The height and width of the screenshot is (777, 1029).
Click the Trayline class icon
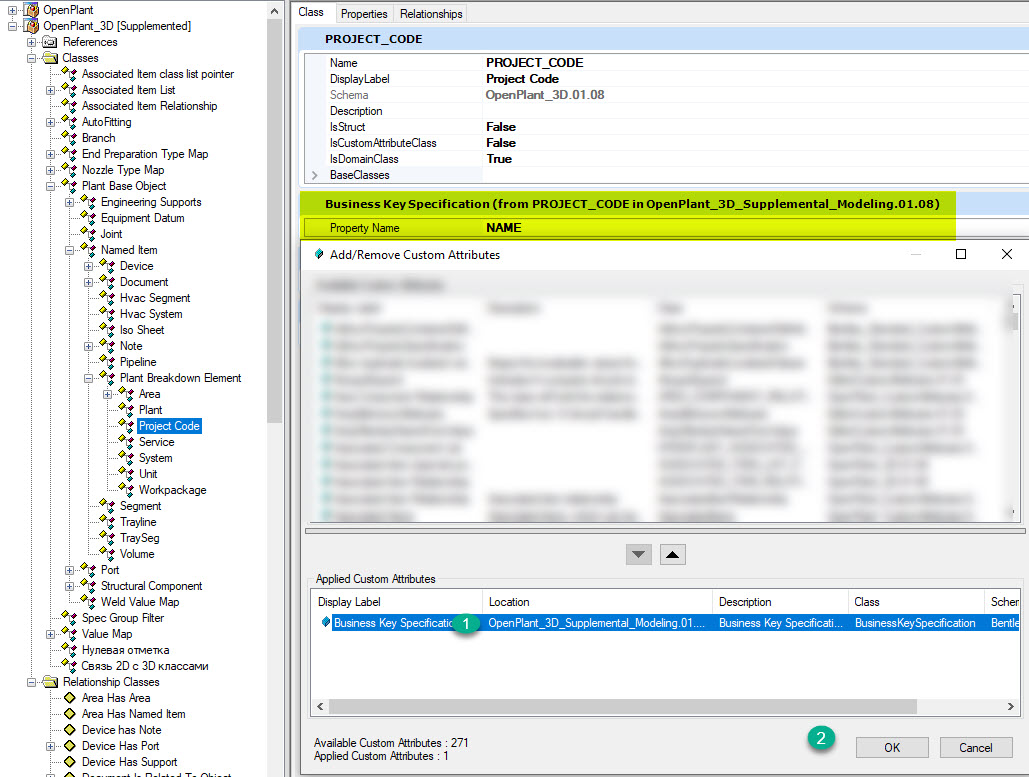[x=107, y=522]
